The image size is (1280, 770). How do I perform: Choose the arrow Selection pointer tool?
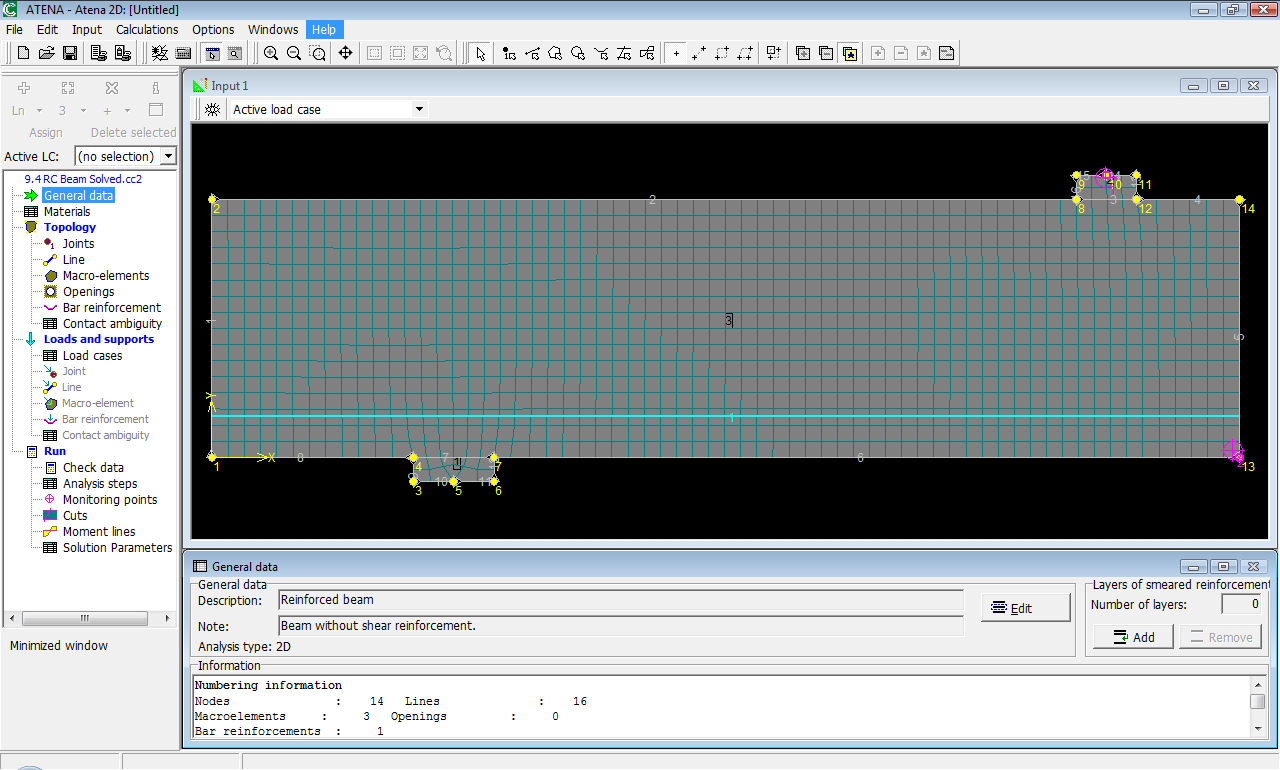pyautogui.click(x=481, y=53)
